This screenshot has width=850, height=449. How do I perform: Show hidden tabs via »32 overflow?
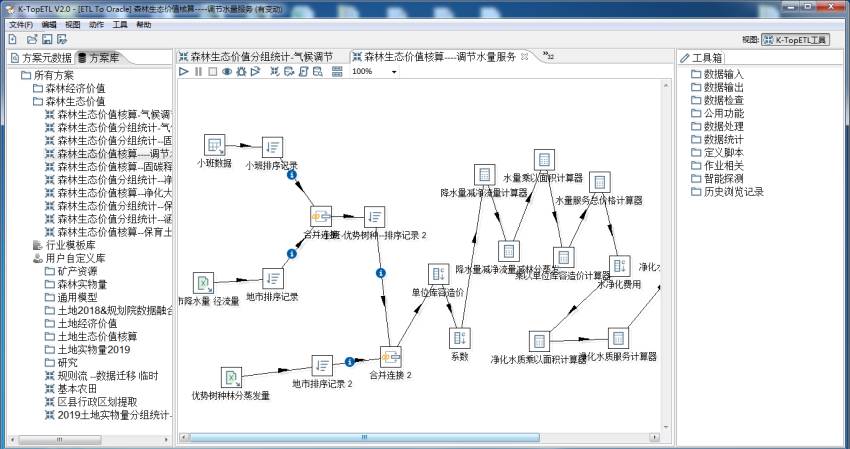(548, 55)
